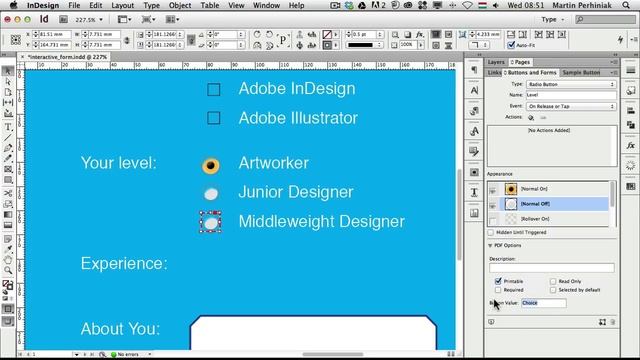Click the Rotate 90° clockwise icon
640x360 pixels.
pos(257,34)
